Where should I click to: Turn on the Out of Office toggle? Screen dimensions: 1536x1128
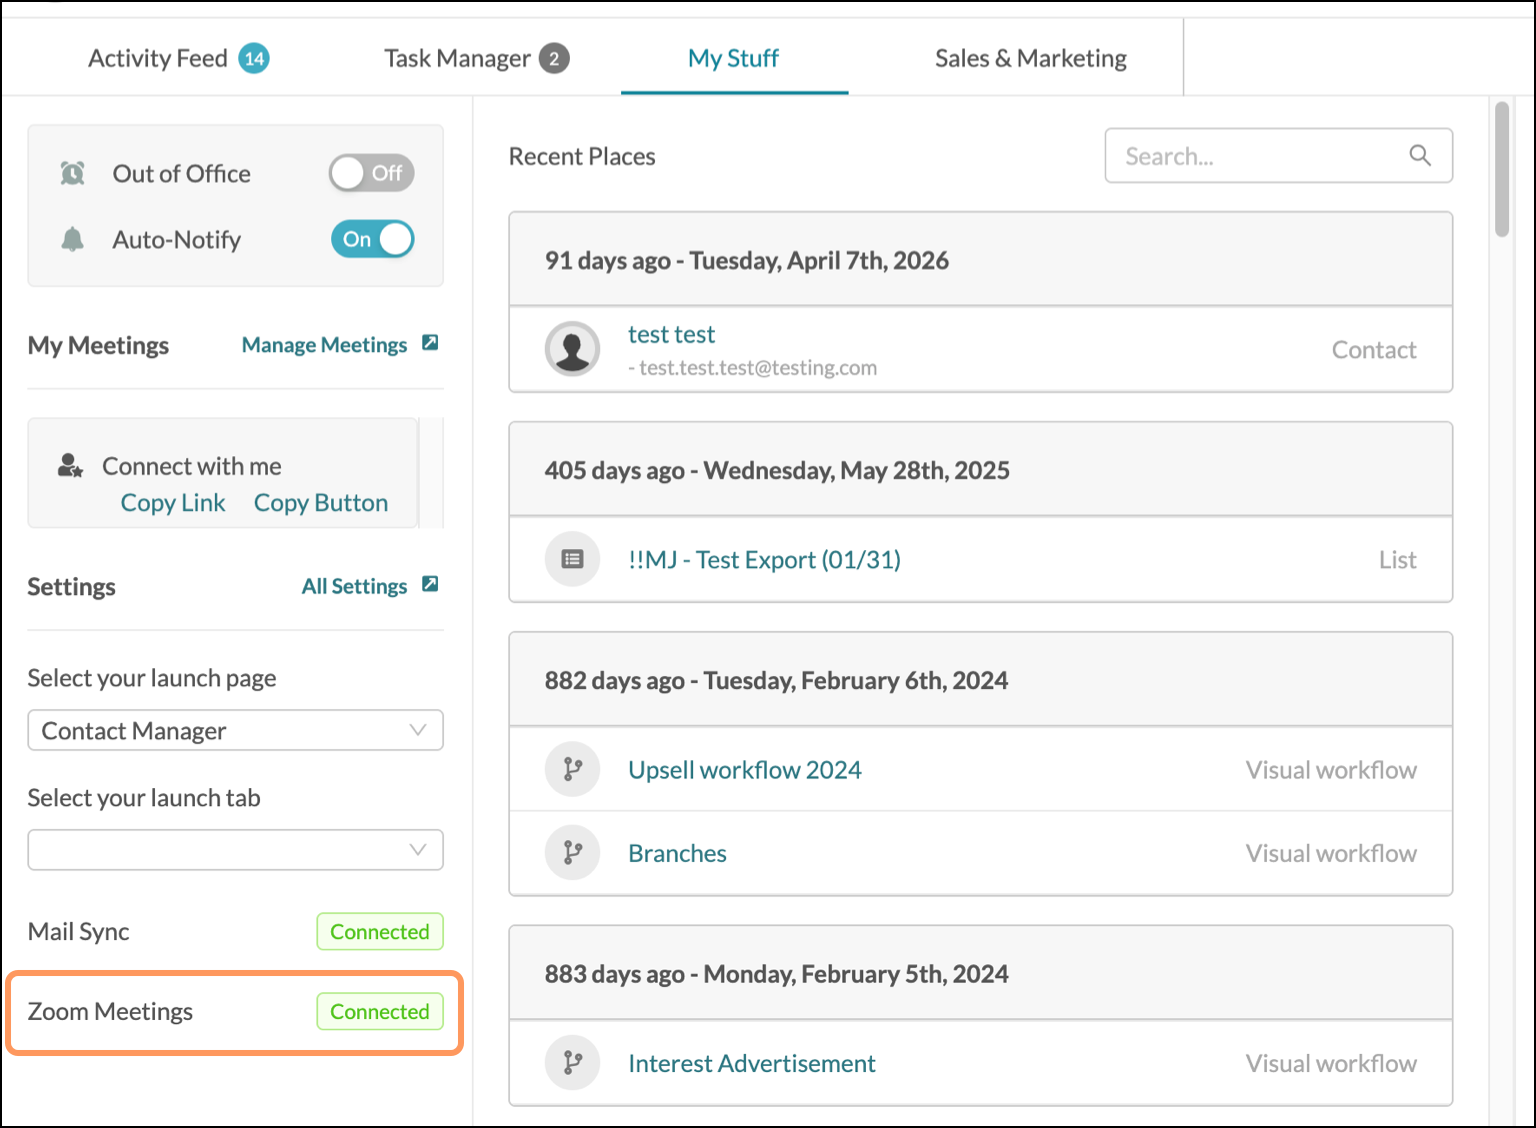click(x=372, y=173)
